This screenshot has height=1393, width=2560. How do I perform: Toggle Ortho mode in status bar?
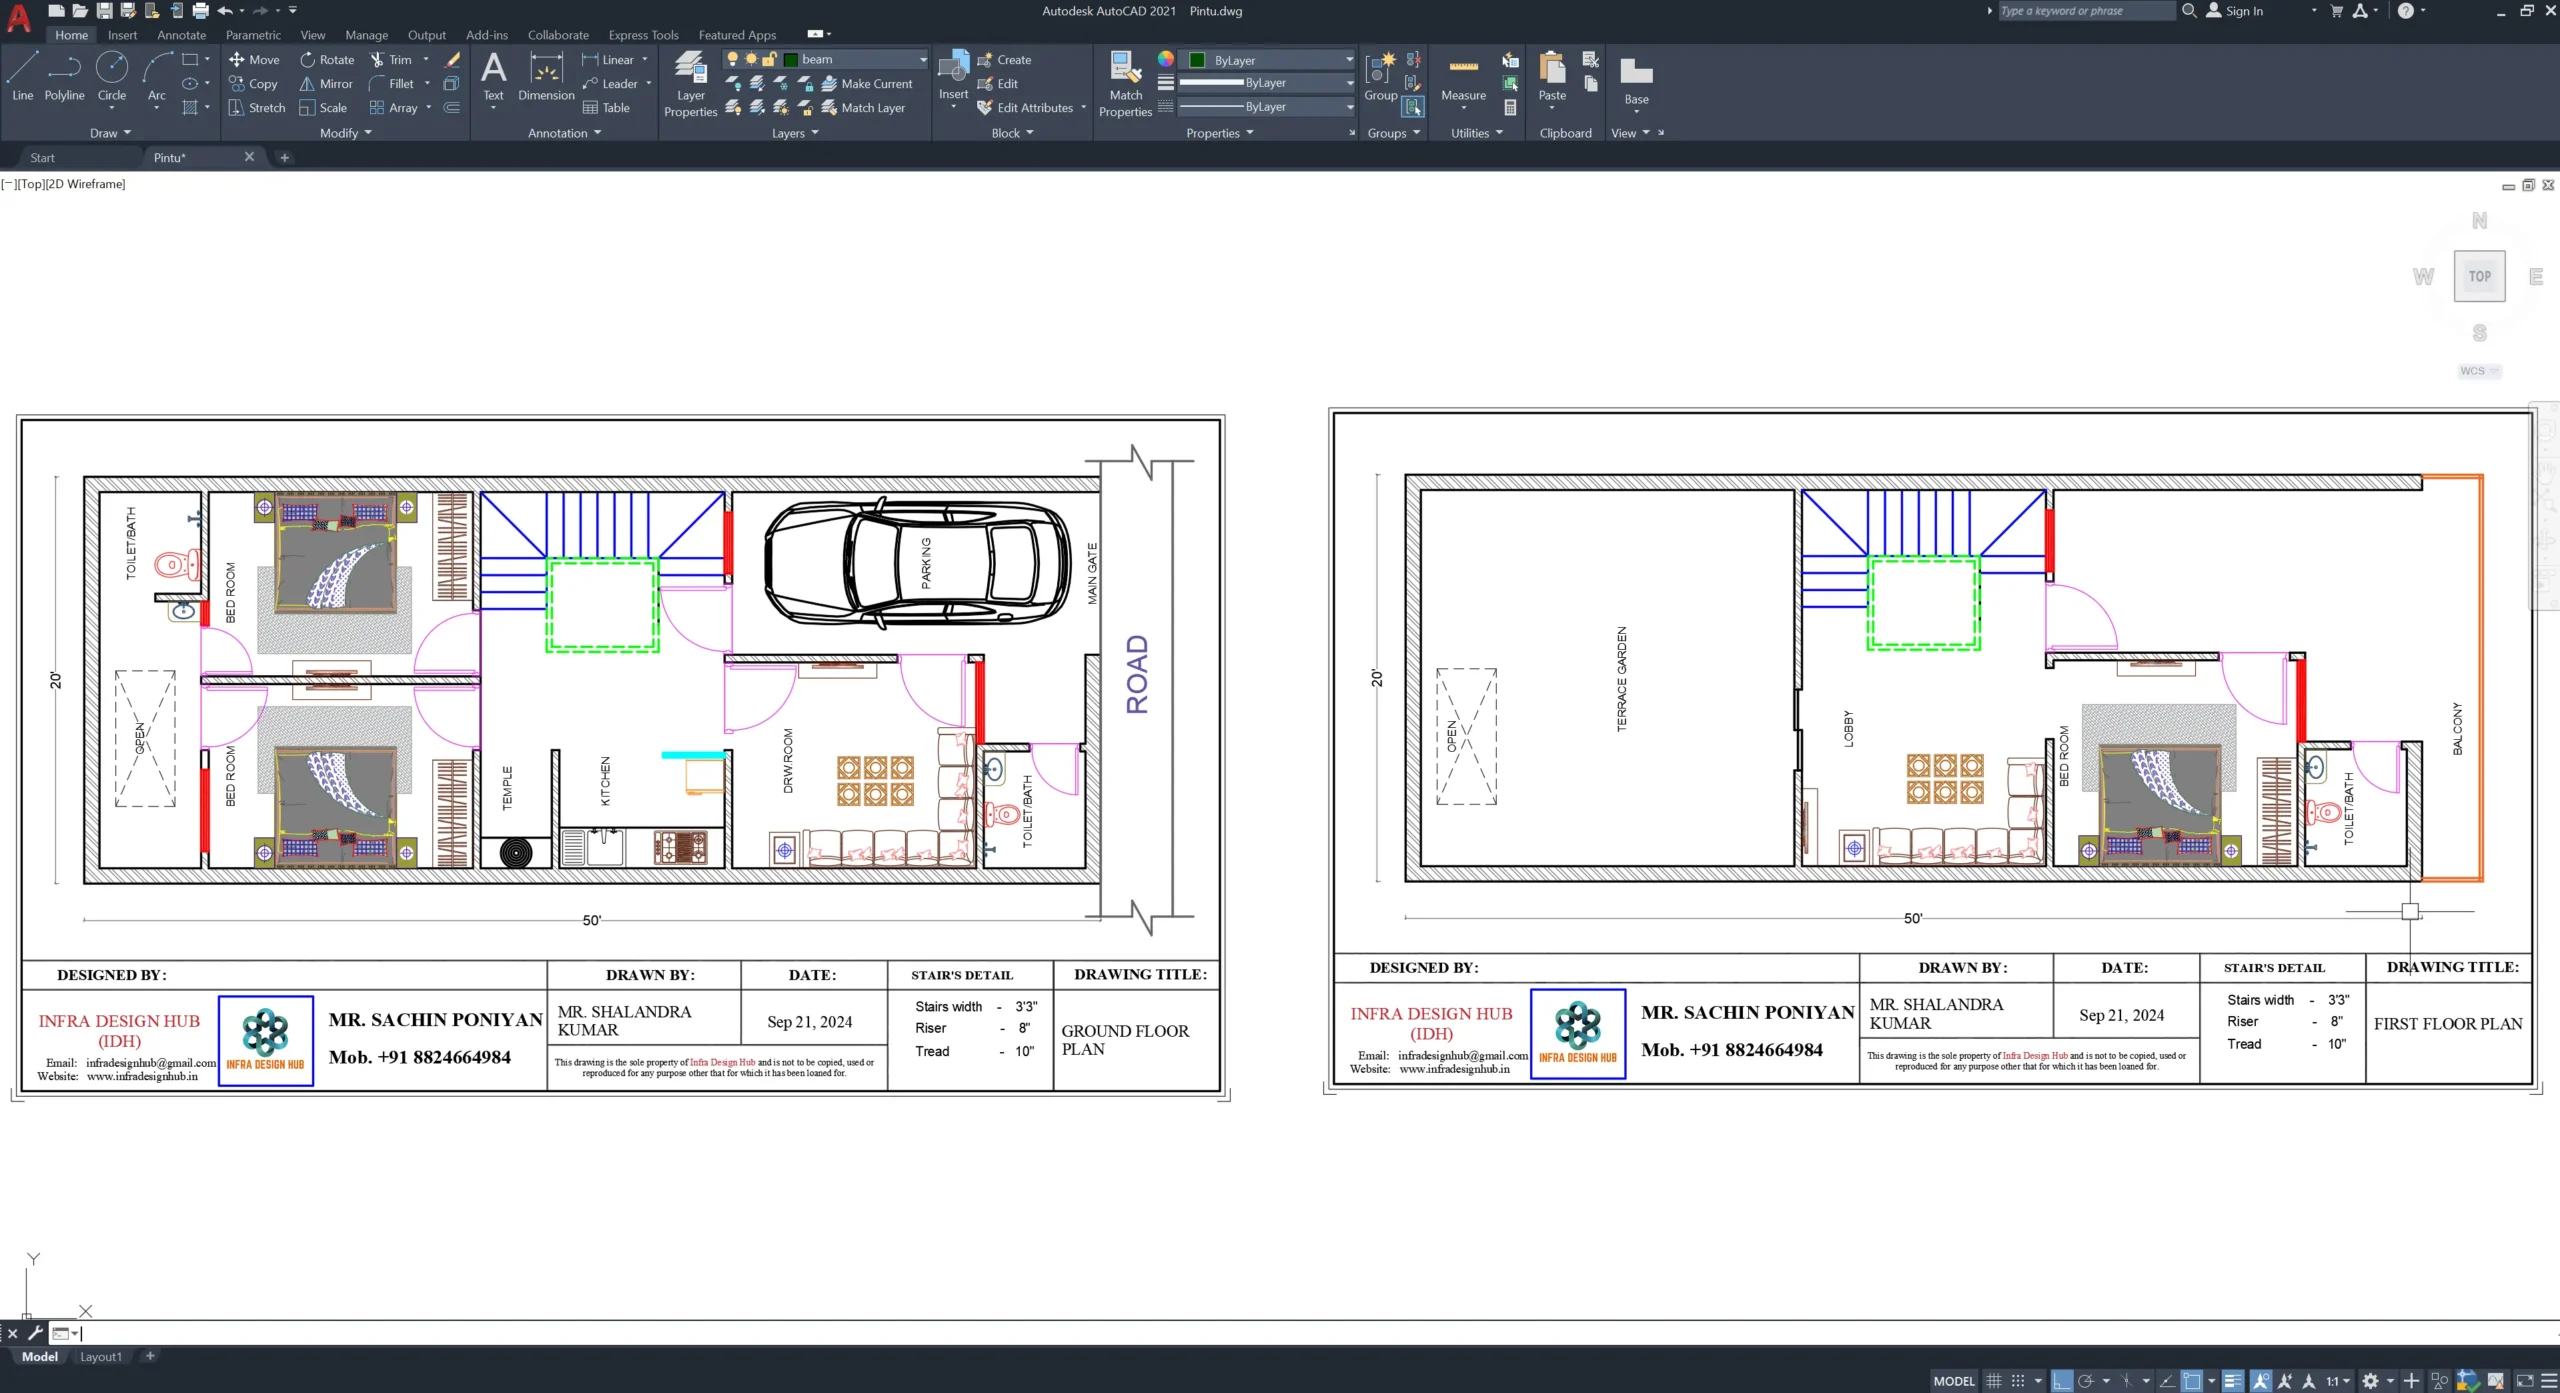tap(2062, 1381)
